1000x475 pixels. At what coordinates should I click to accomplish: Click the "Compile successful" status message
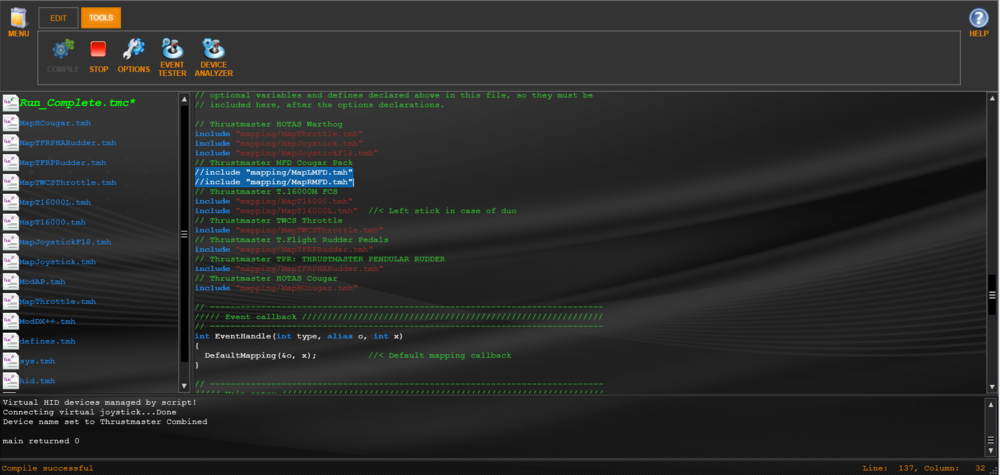click(47, 468)
